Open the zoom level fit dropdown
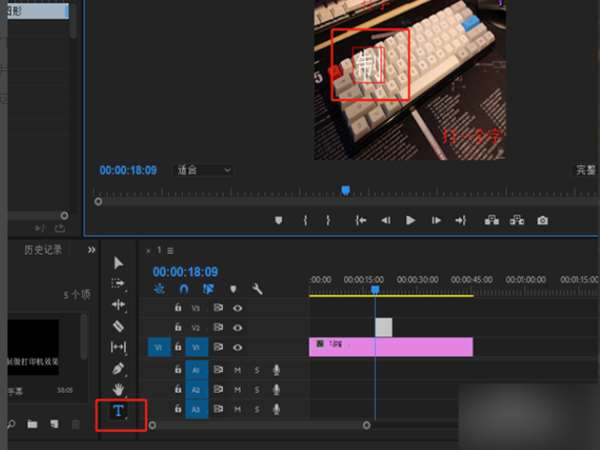600x450 pixels. (x=204, y=170)
